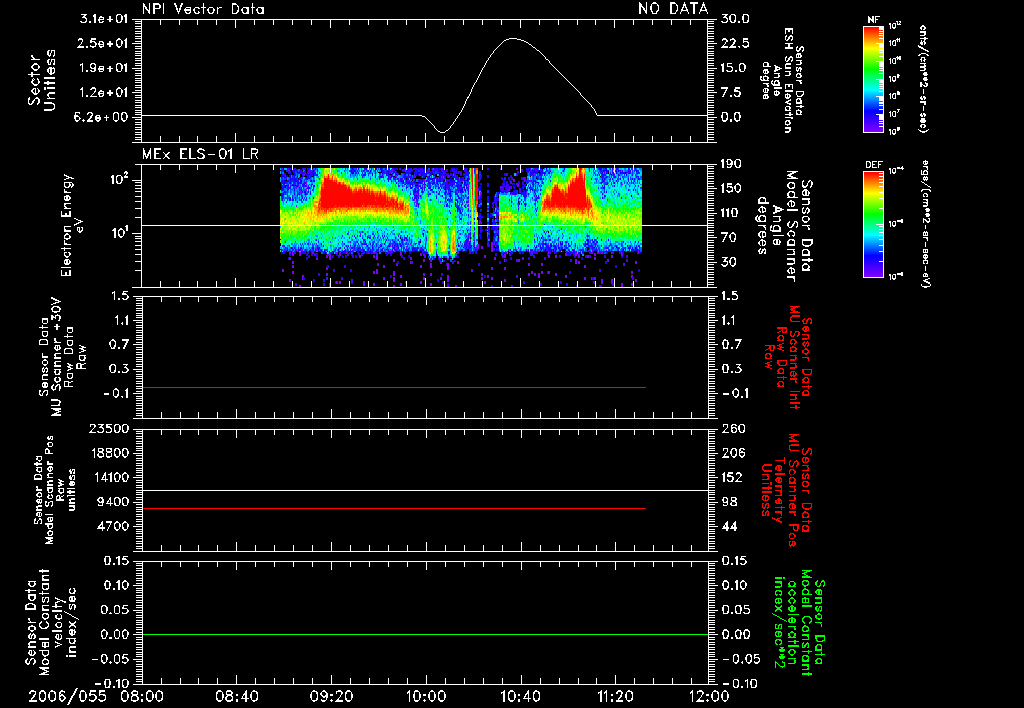The height and width of the screenshot is (708, 1024).
Task: Click the "12:00" time tick label
Action: pos(709,697)
